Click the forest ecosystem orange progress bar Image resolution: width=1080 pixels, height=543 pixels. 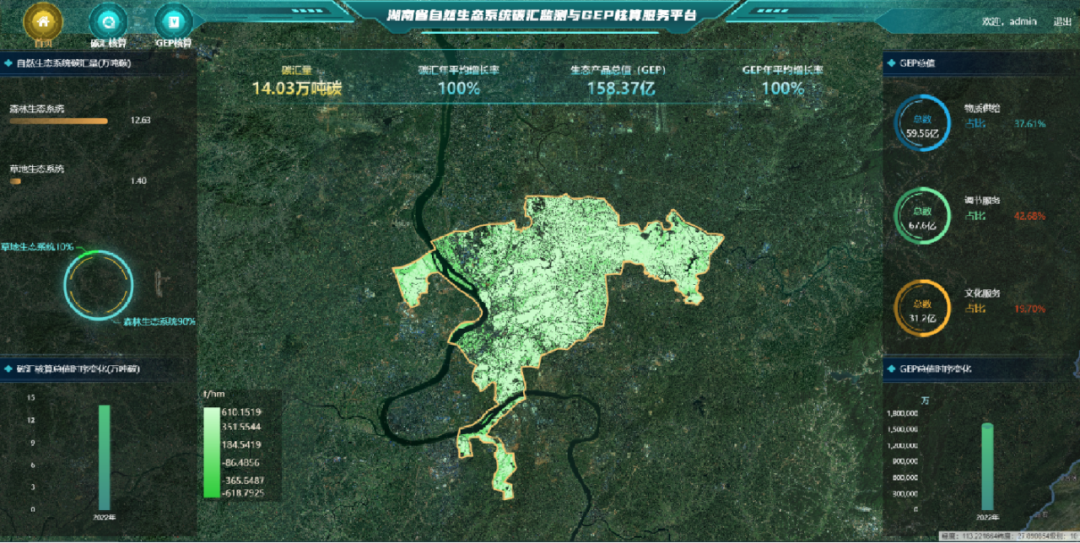[x=58, y=121]
